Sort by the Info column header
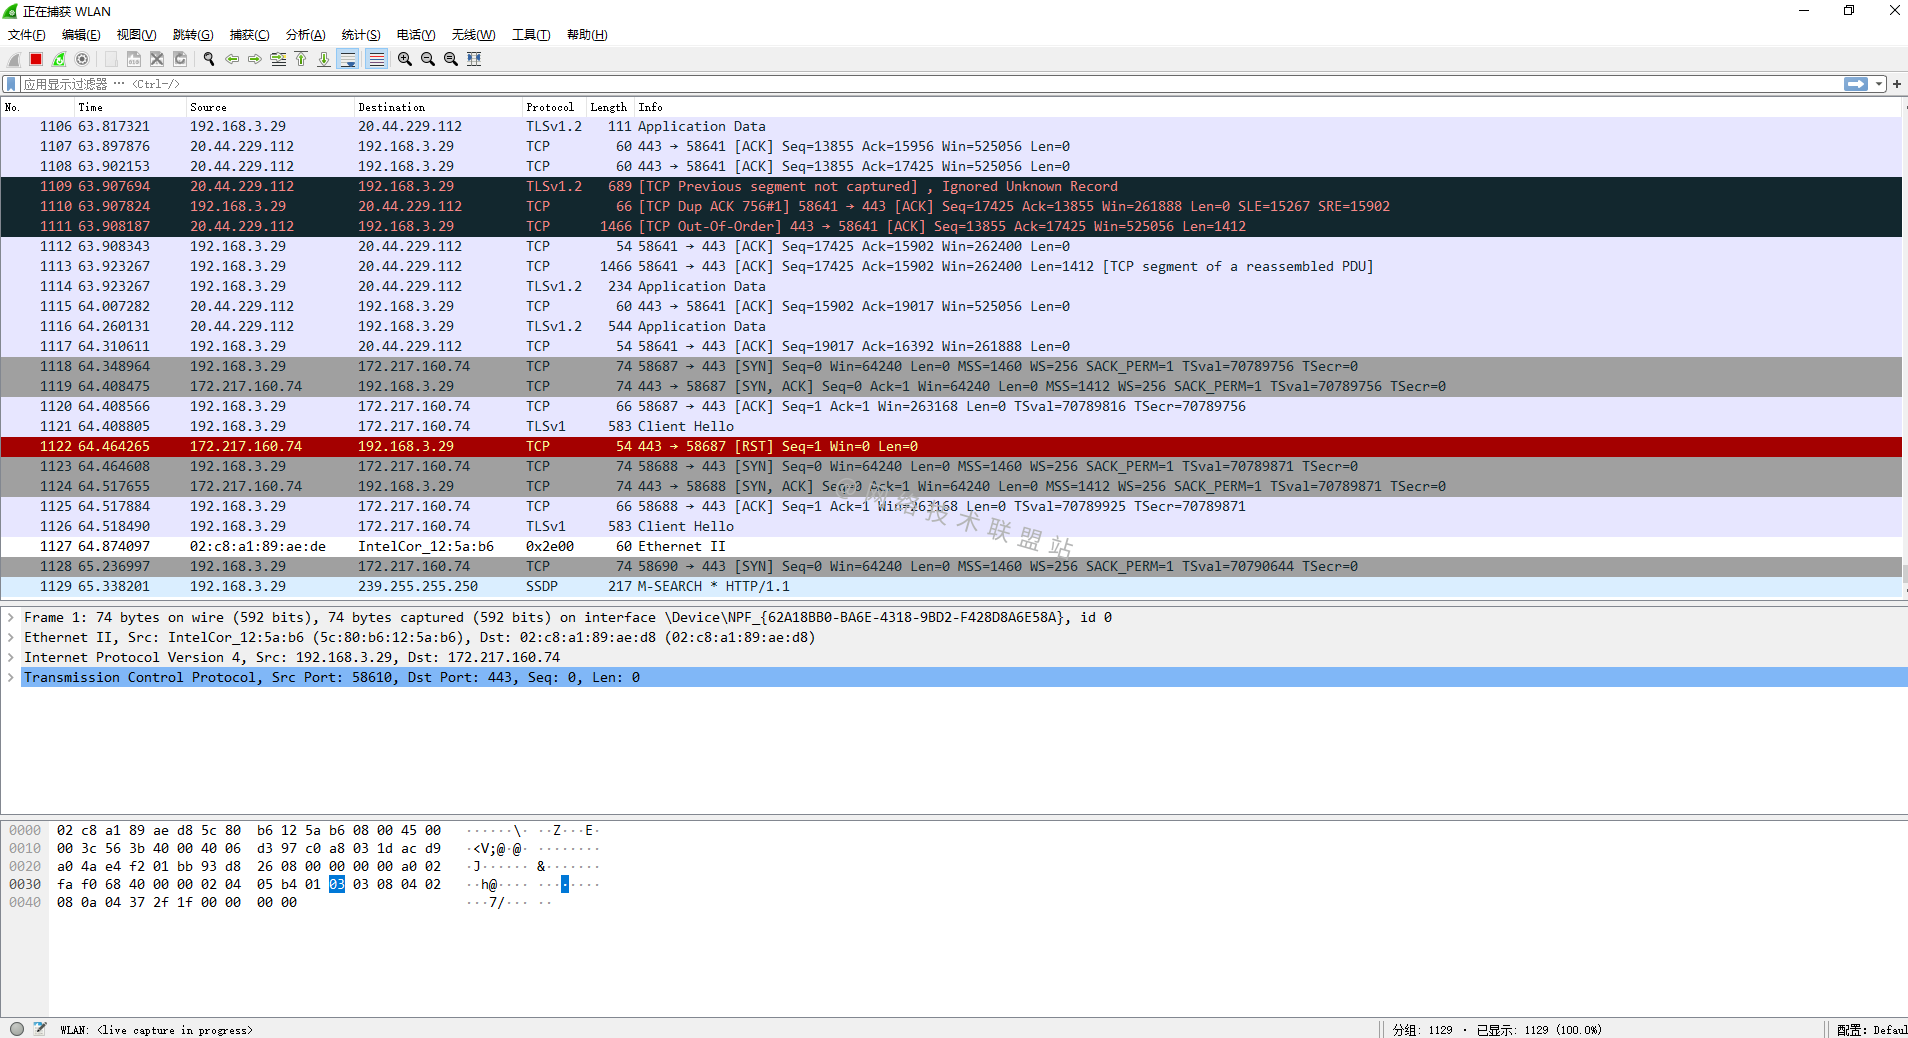The width and height of the screenshot is (1908, 1038). (x=1268, y=107)
